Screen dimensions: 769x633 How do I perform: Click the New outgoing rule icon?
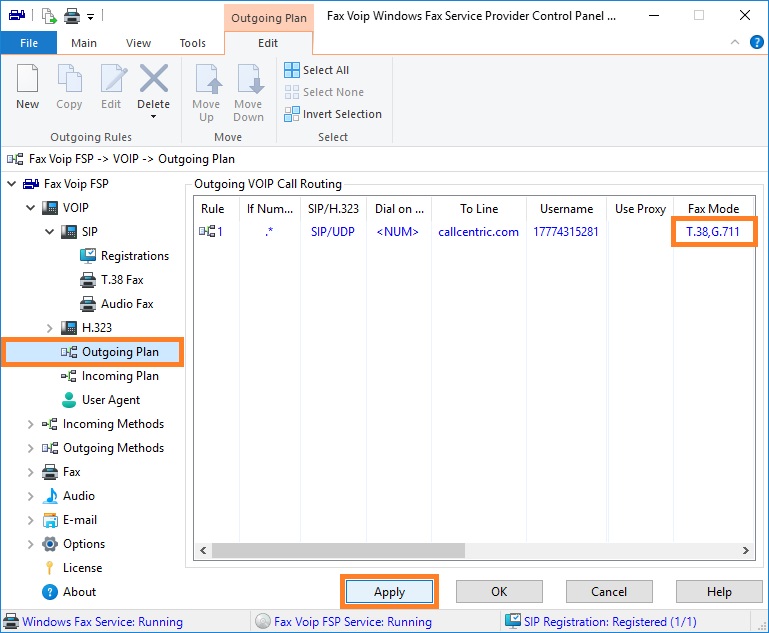(27, 78)
